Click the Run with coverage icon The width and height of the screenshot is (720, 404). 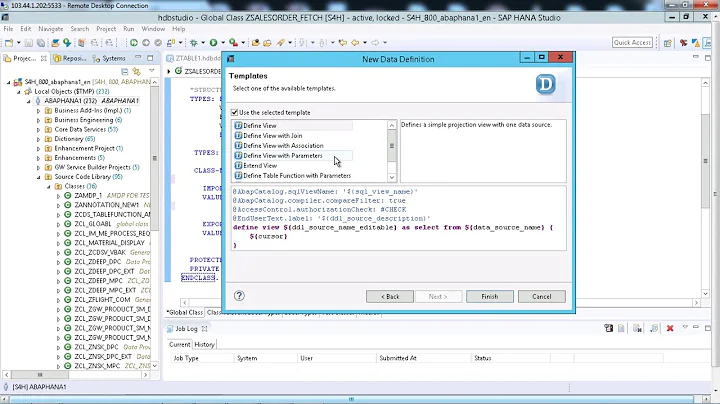(x=234, y=43)
